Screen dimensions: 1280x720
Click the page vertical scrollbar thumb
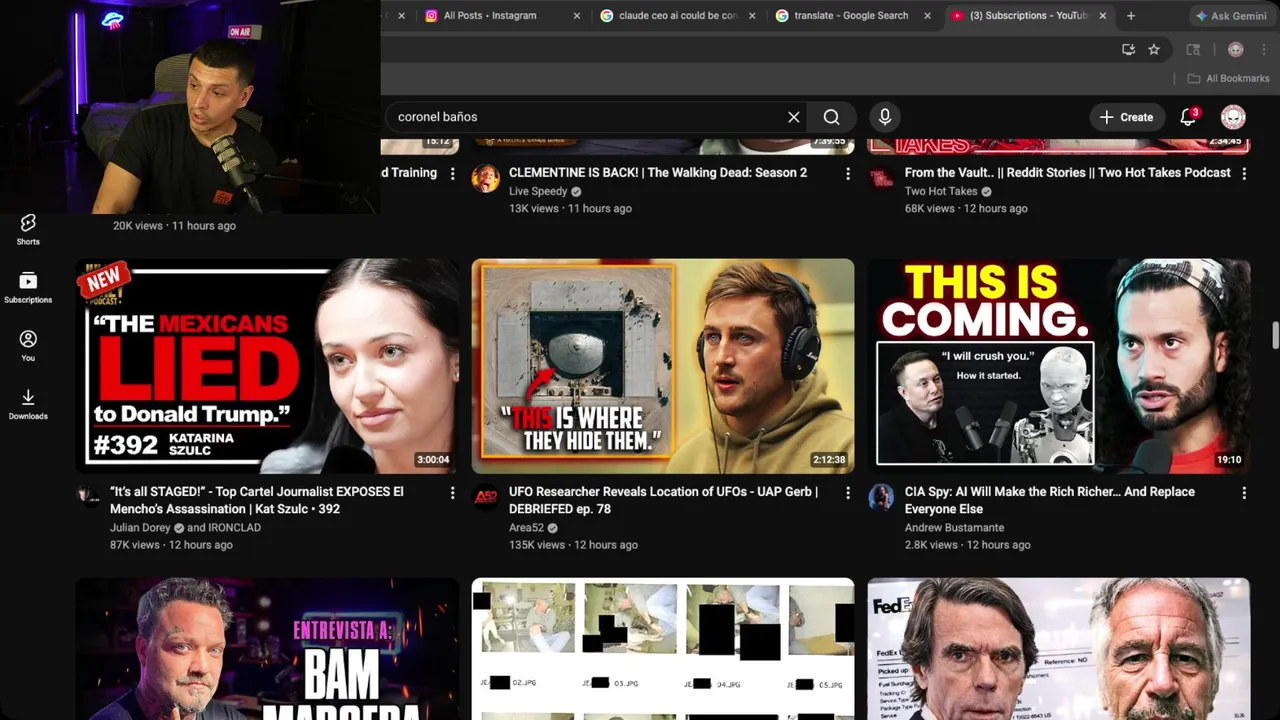click(x=1275, y=335)
